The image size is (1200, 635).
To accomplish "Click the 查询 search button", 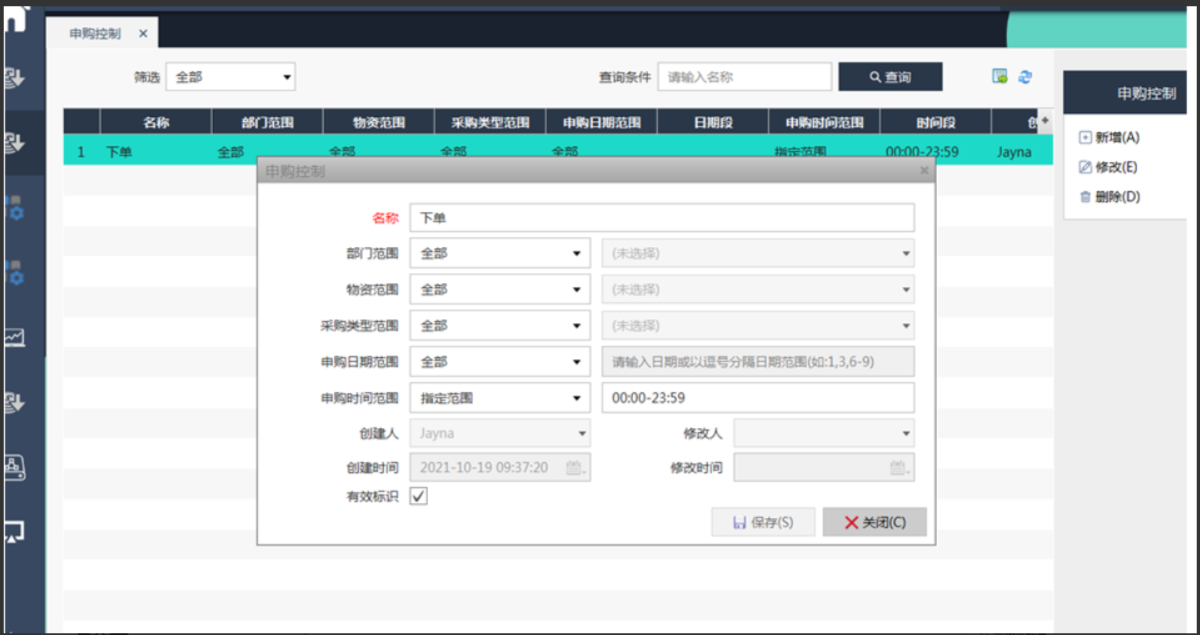I will click(x=890, y=77).
